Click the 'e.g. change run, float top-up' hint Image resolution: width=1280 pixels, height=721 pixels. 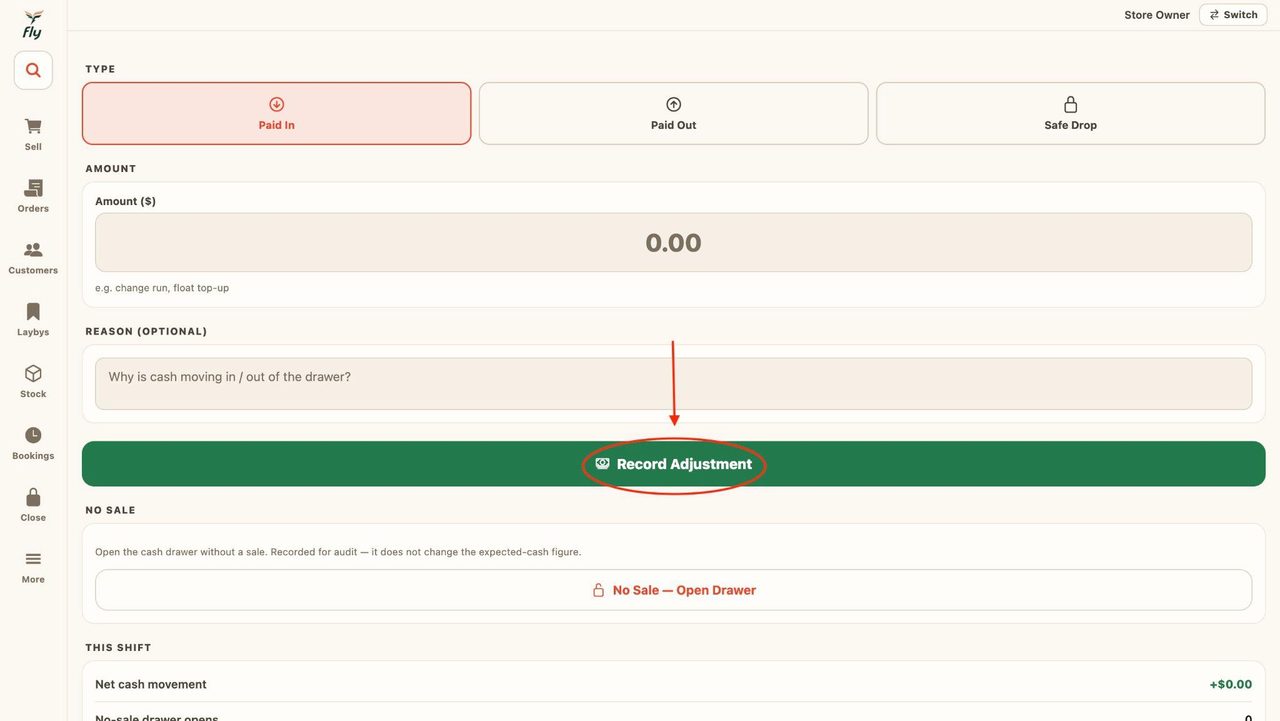(x=162, y=288)
